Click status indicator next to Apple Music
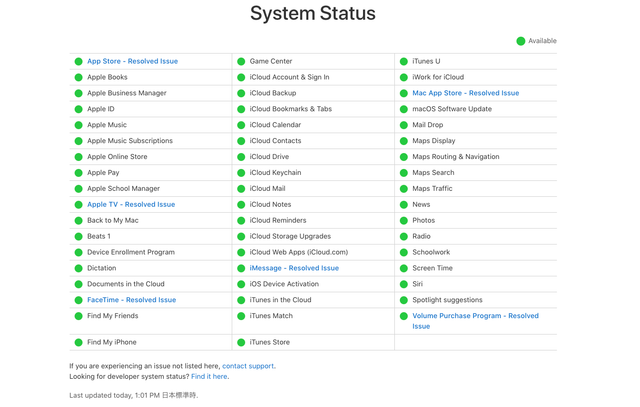 click(x=78, y=125)
